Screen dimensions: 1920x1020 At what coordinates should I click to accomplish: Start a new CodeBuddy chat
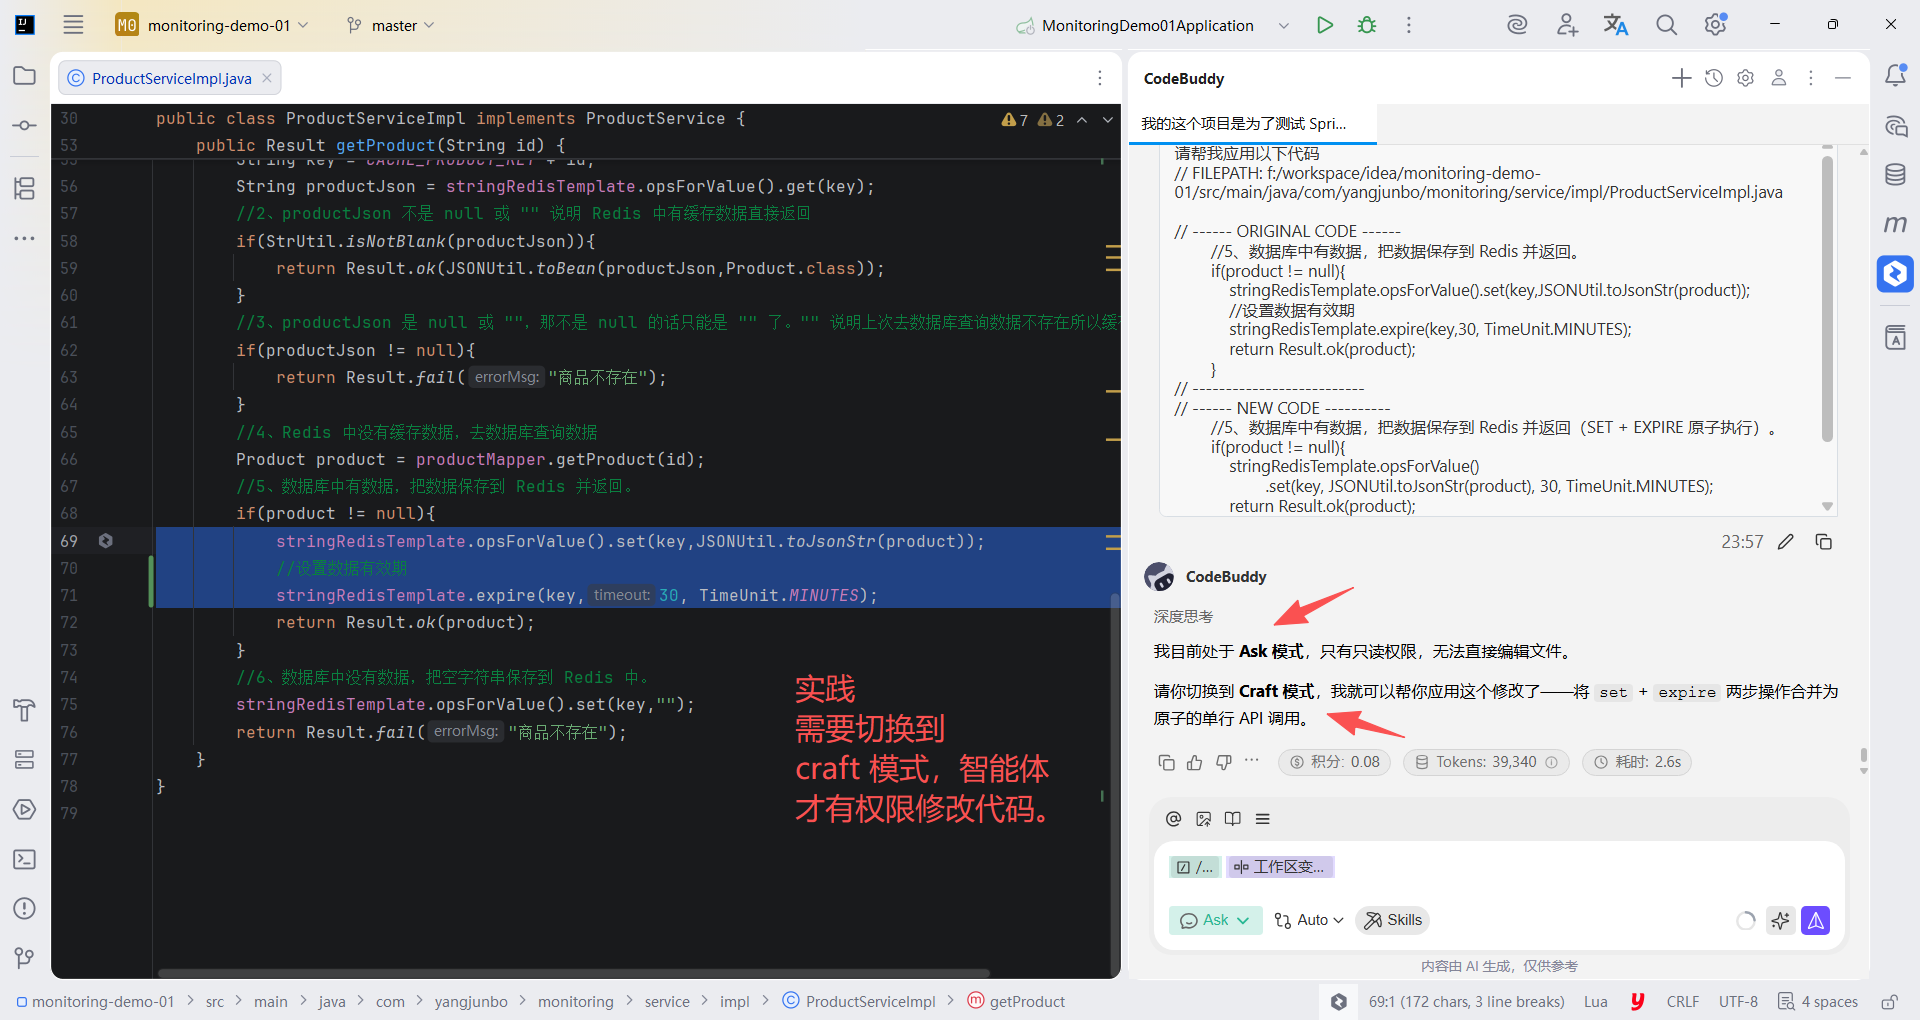click(x=1682, y=78)
